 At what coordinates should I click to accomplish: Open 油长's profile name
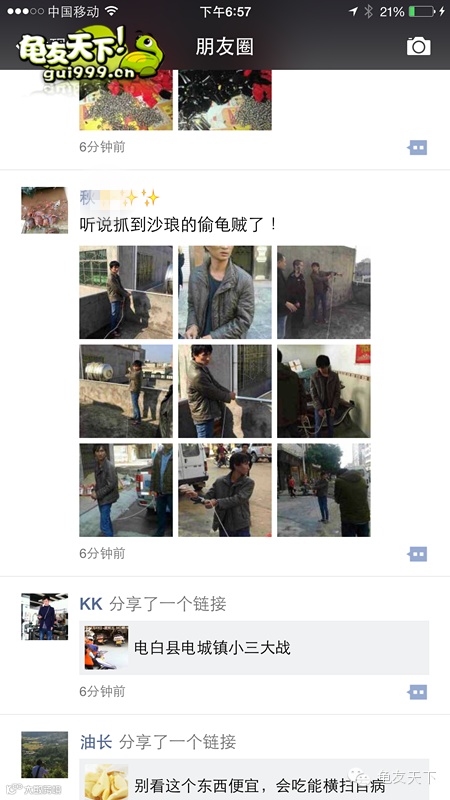click(x=96, y=742)
